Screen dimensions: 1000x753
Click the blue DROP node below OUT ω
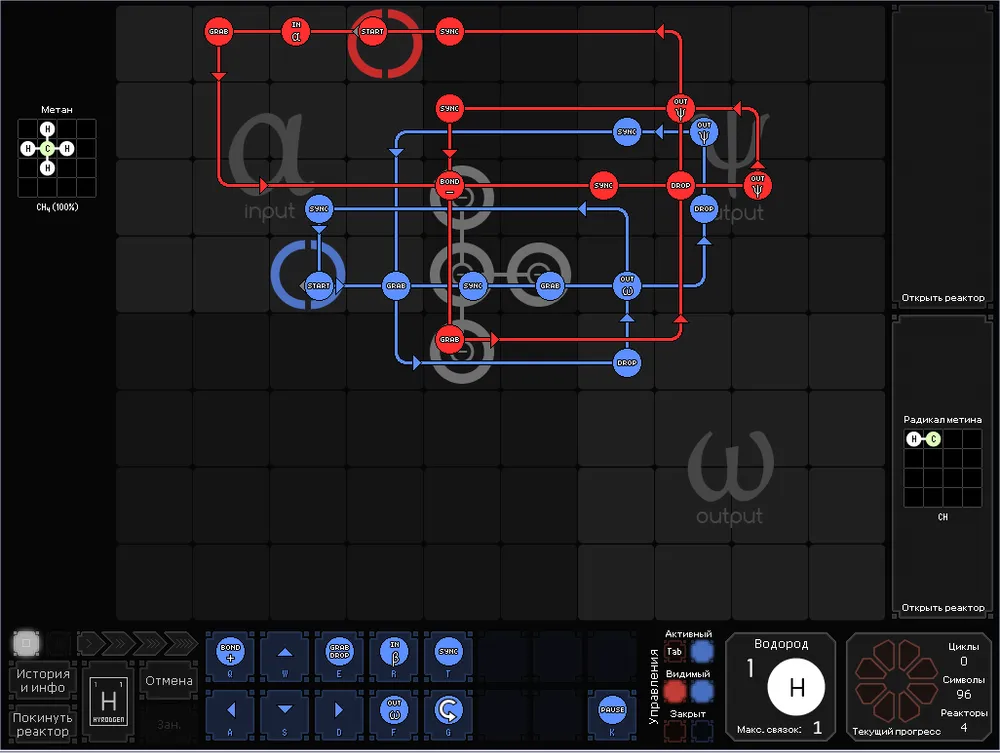click(627, 363)
